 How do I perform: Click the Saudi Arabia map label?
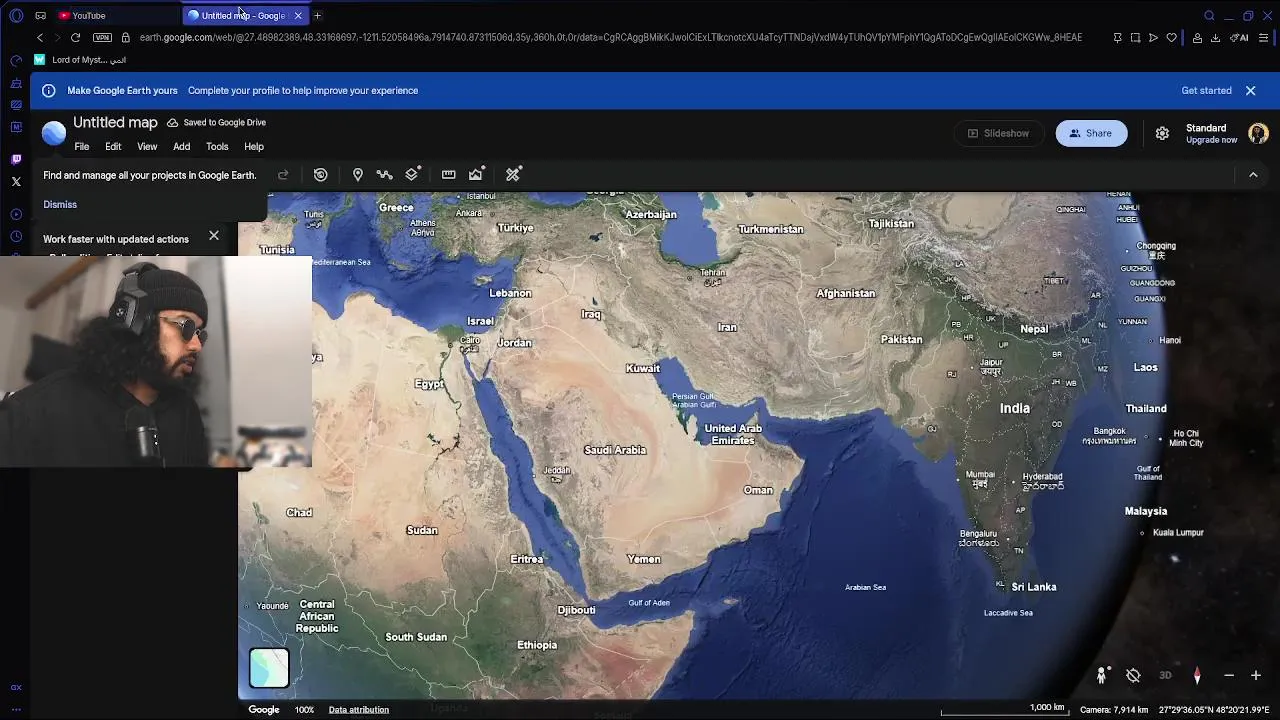615,450
